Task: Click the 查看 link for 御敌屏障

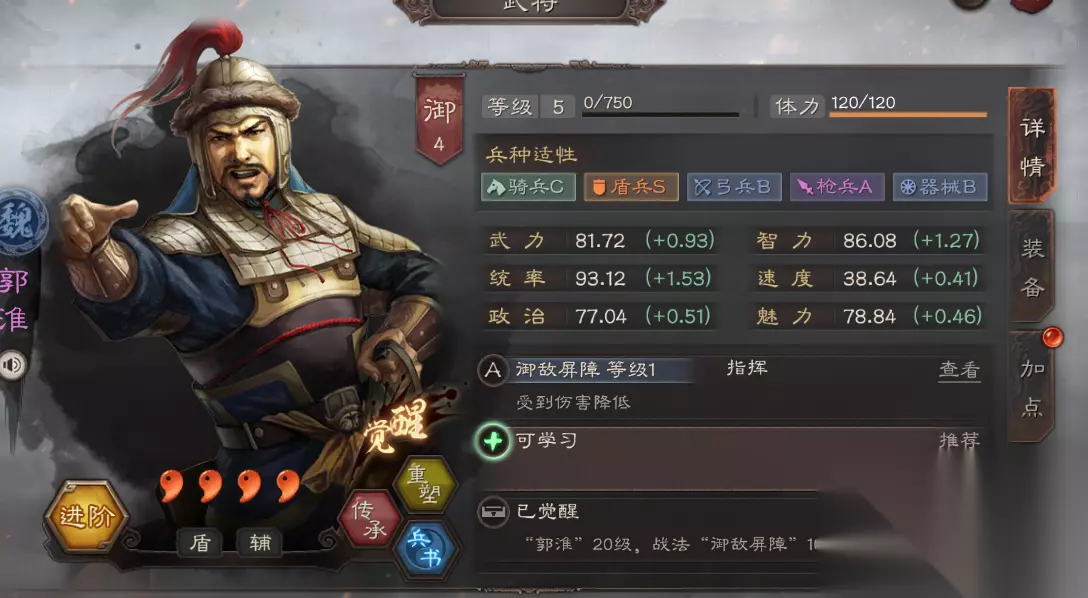Action: 960,370
